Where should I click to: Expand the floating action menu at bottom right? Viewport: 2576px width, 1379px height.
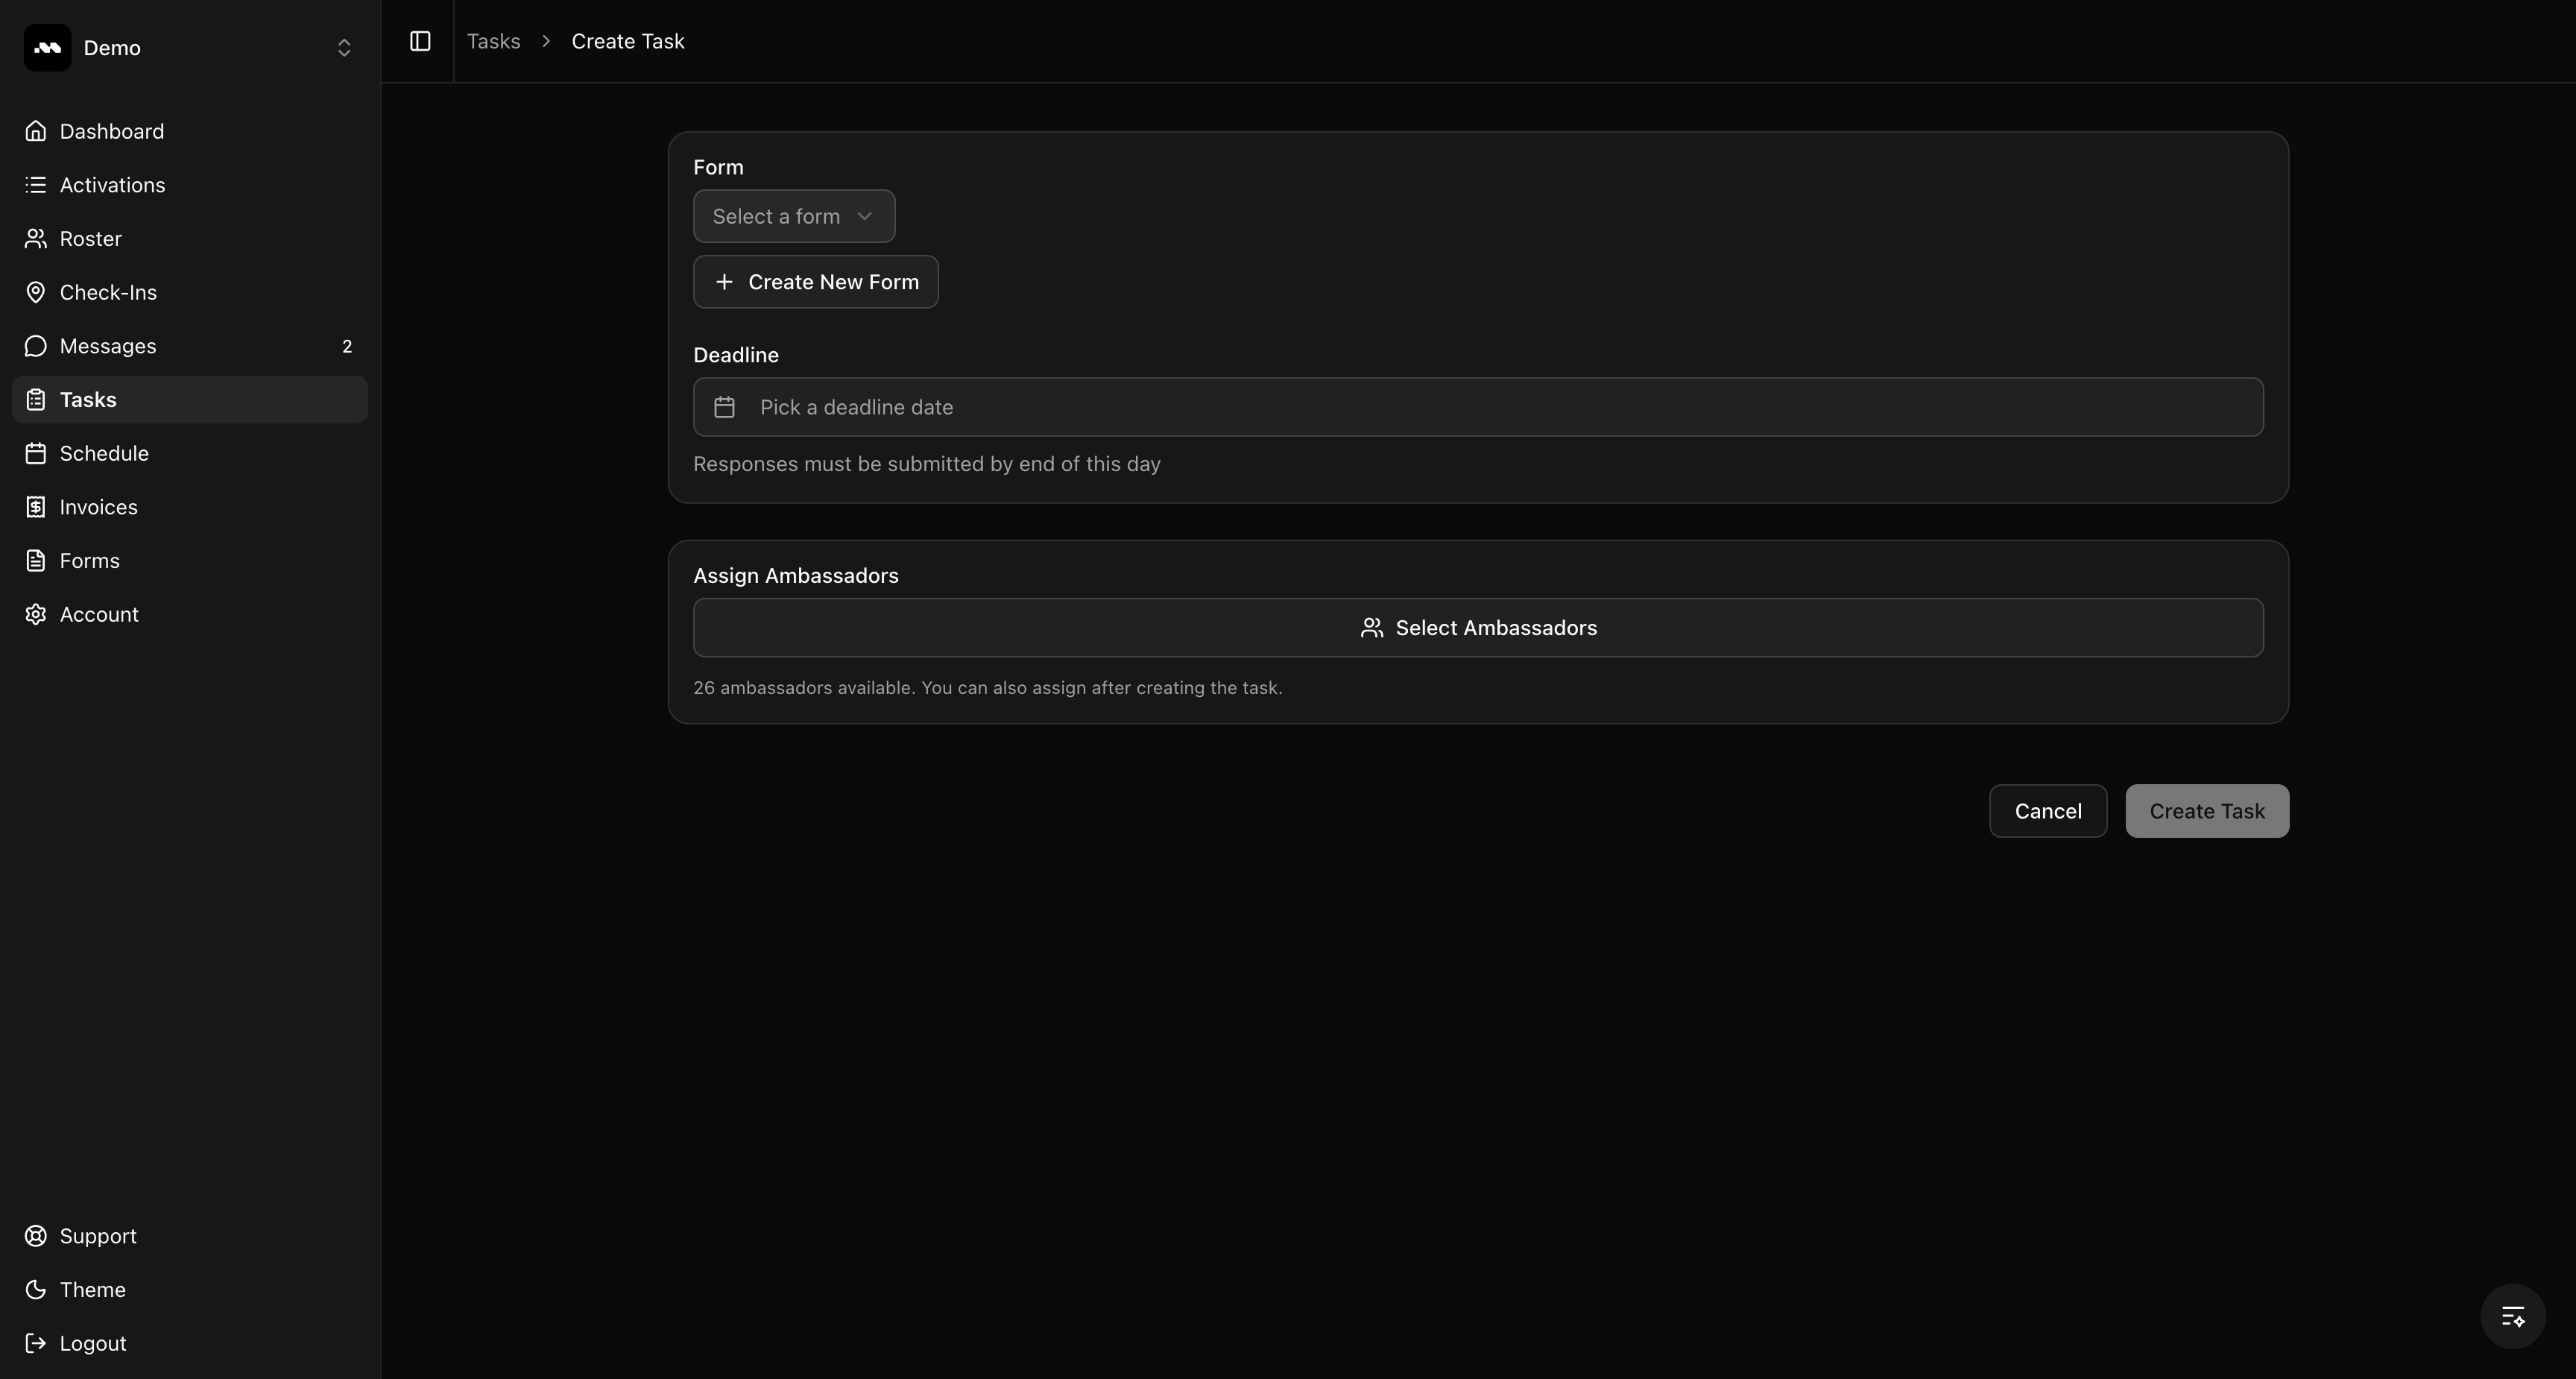(x=2512, y=1316)
